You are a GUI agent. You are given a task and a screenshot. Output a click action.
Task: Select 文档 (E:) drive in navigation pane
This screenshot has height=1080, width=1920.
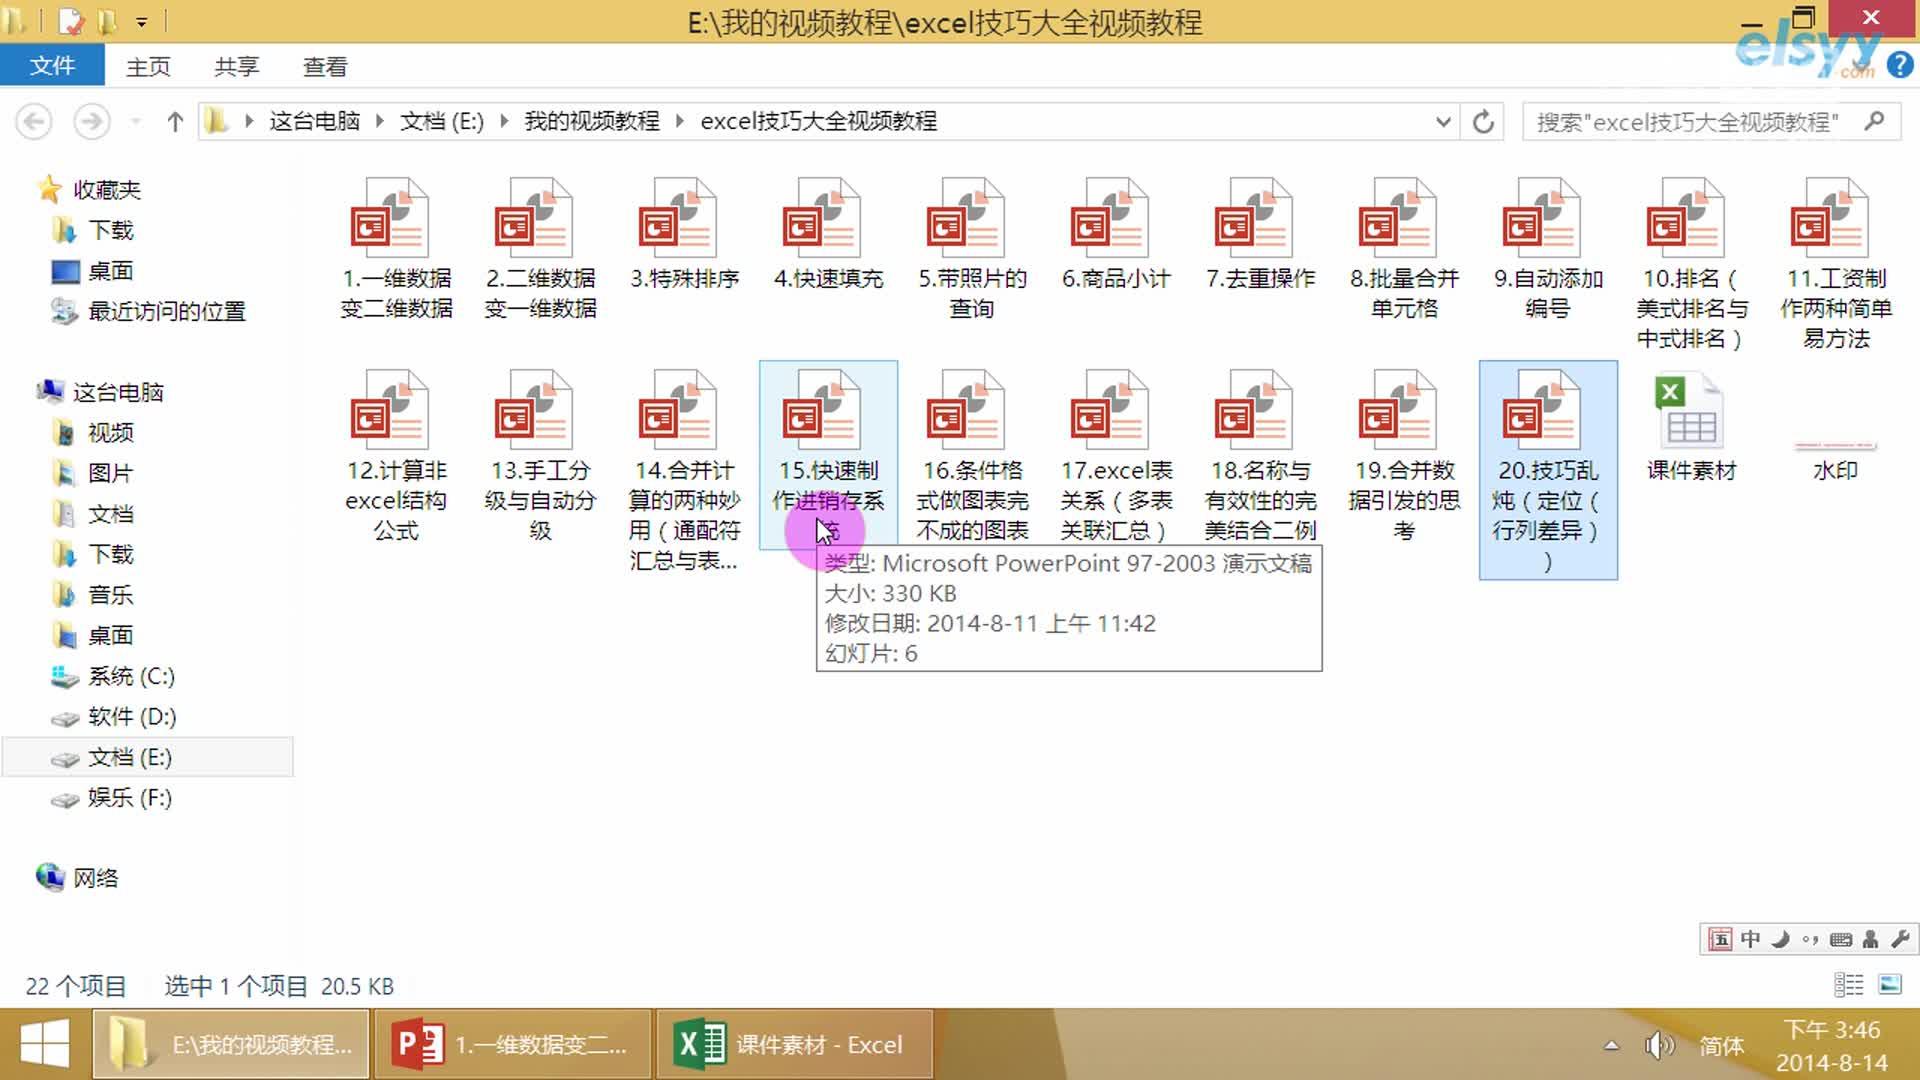coord(129,758)
